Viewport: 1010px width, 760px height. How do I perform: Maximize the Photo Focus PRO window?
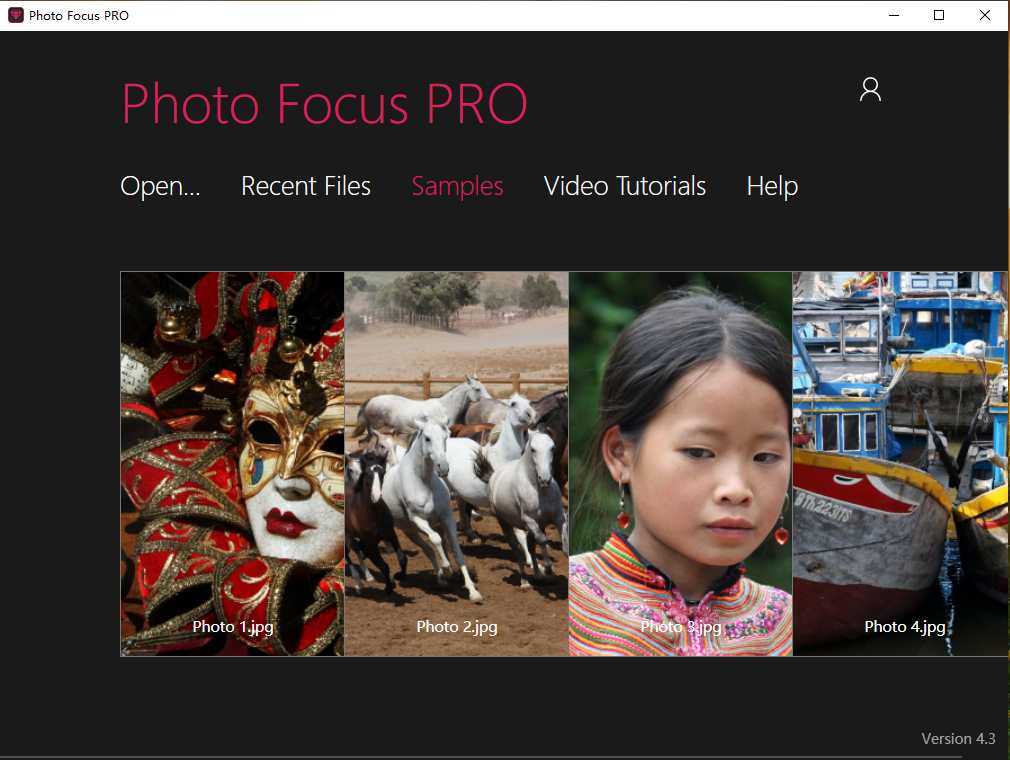(939, 15)
